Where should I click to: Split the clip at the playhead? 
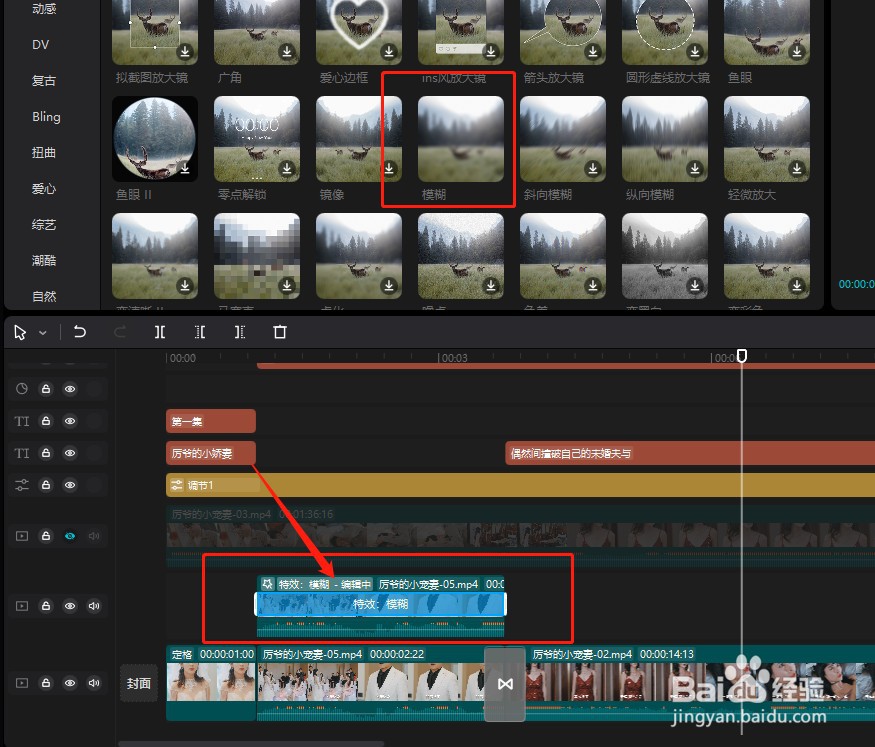[160, 332]
